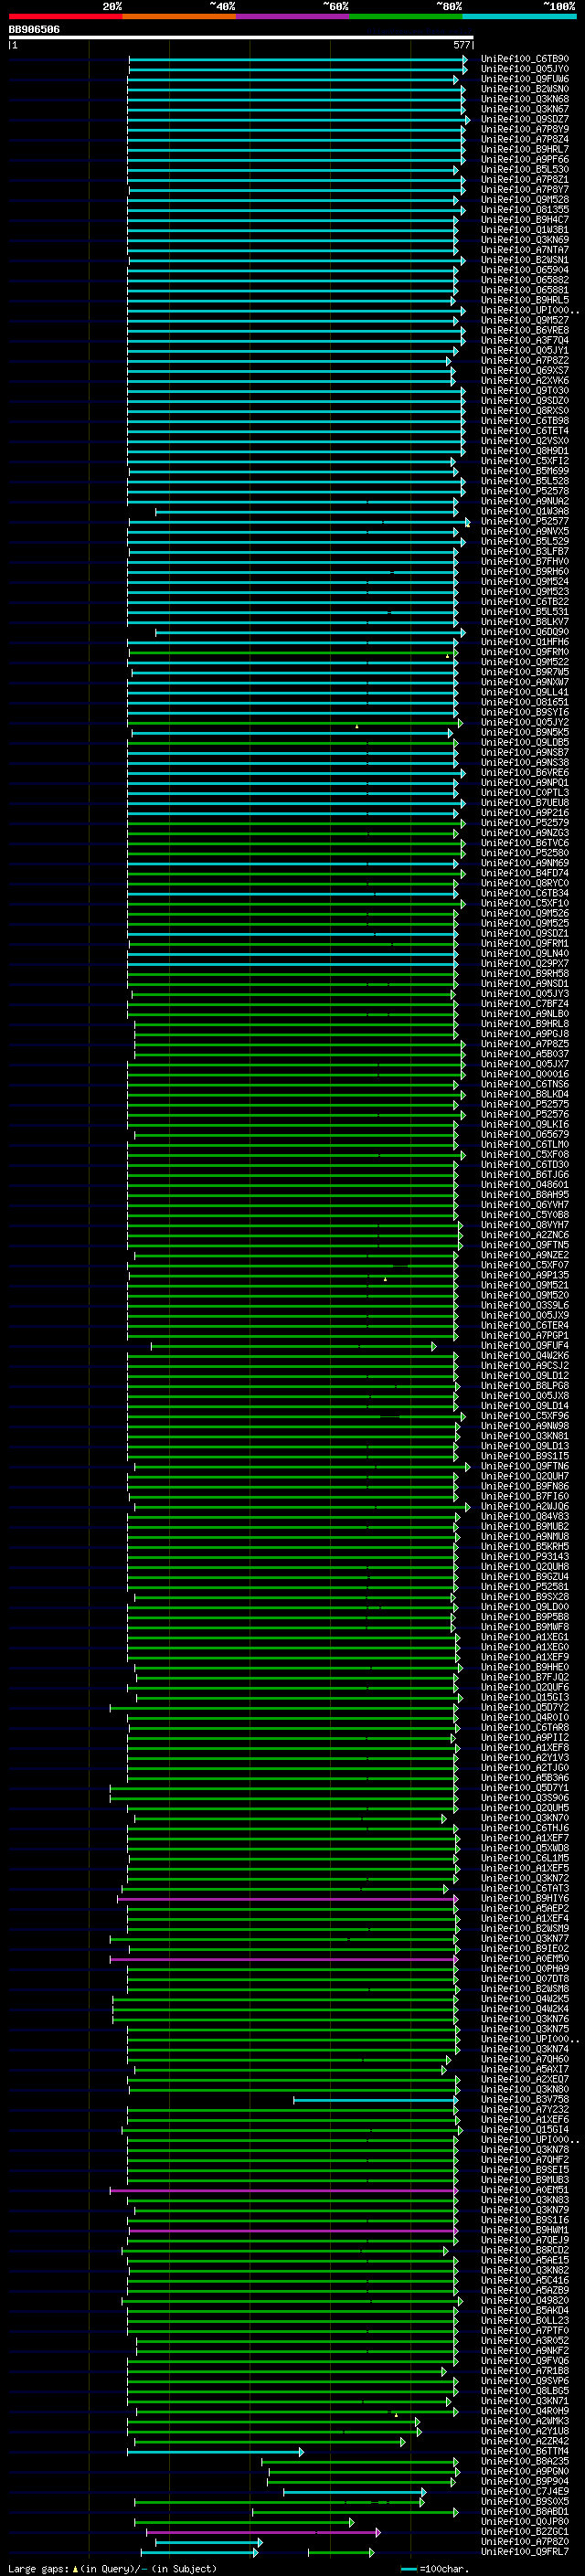Click the cyan alignment bar for UniRef100_B6TTM4
Viewport: 585px width, 2576px height.
click(x=215, y=2451)
